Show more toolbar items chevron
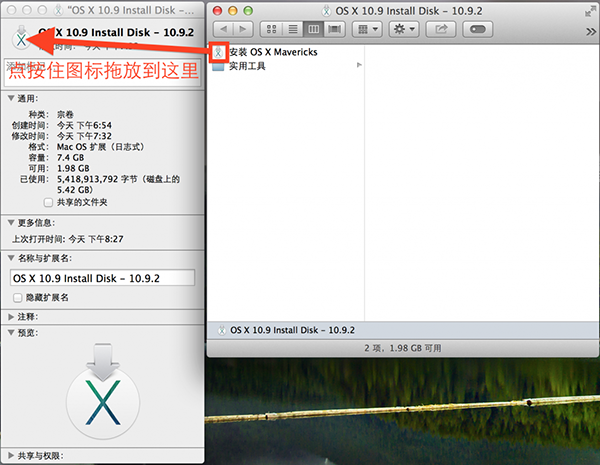 [591, 31]
